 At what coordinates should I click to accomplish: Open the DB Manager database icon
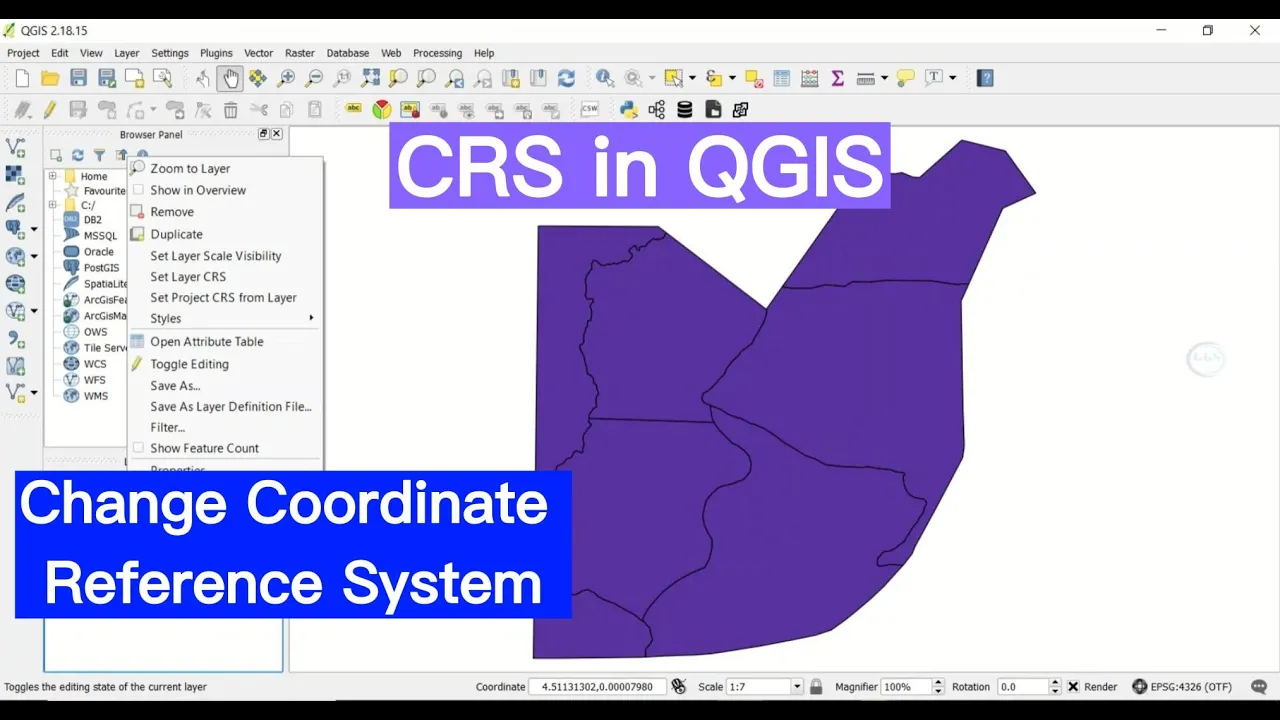(x=685, y=109)
